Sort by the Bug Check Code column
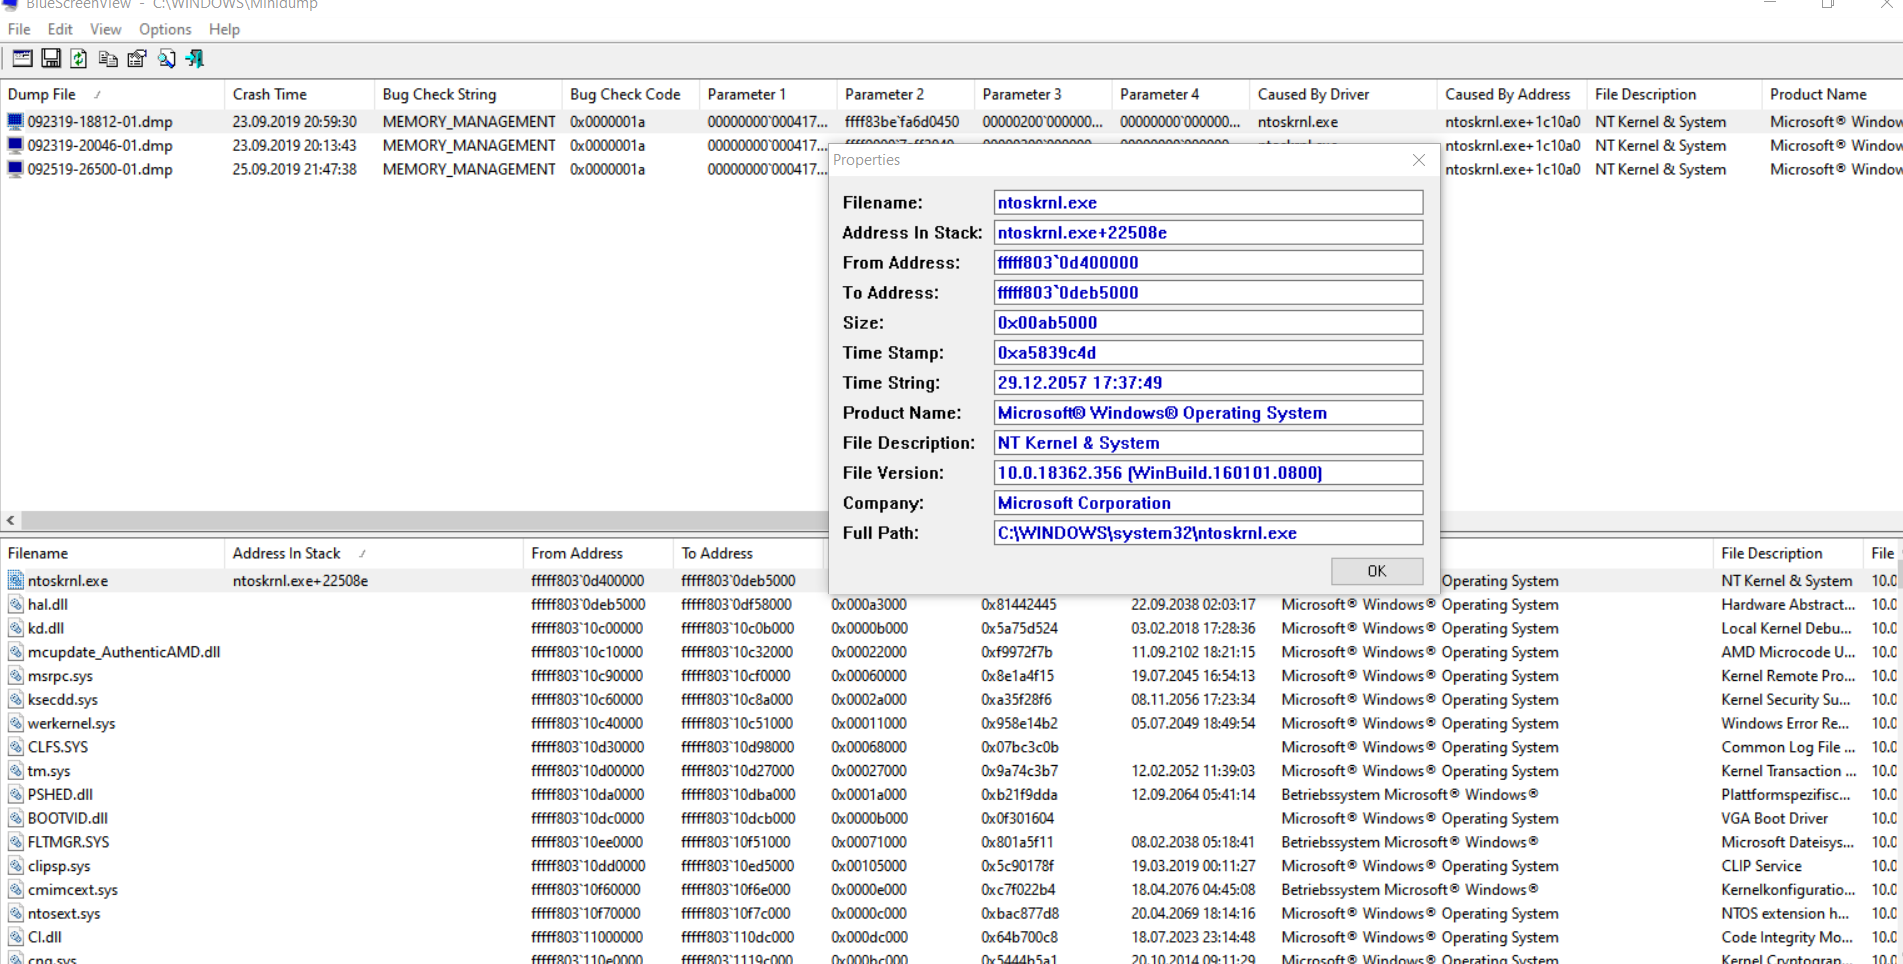Image resolution: width=1903 pixels, height=964 pixels. (x=631, y=94)
